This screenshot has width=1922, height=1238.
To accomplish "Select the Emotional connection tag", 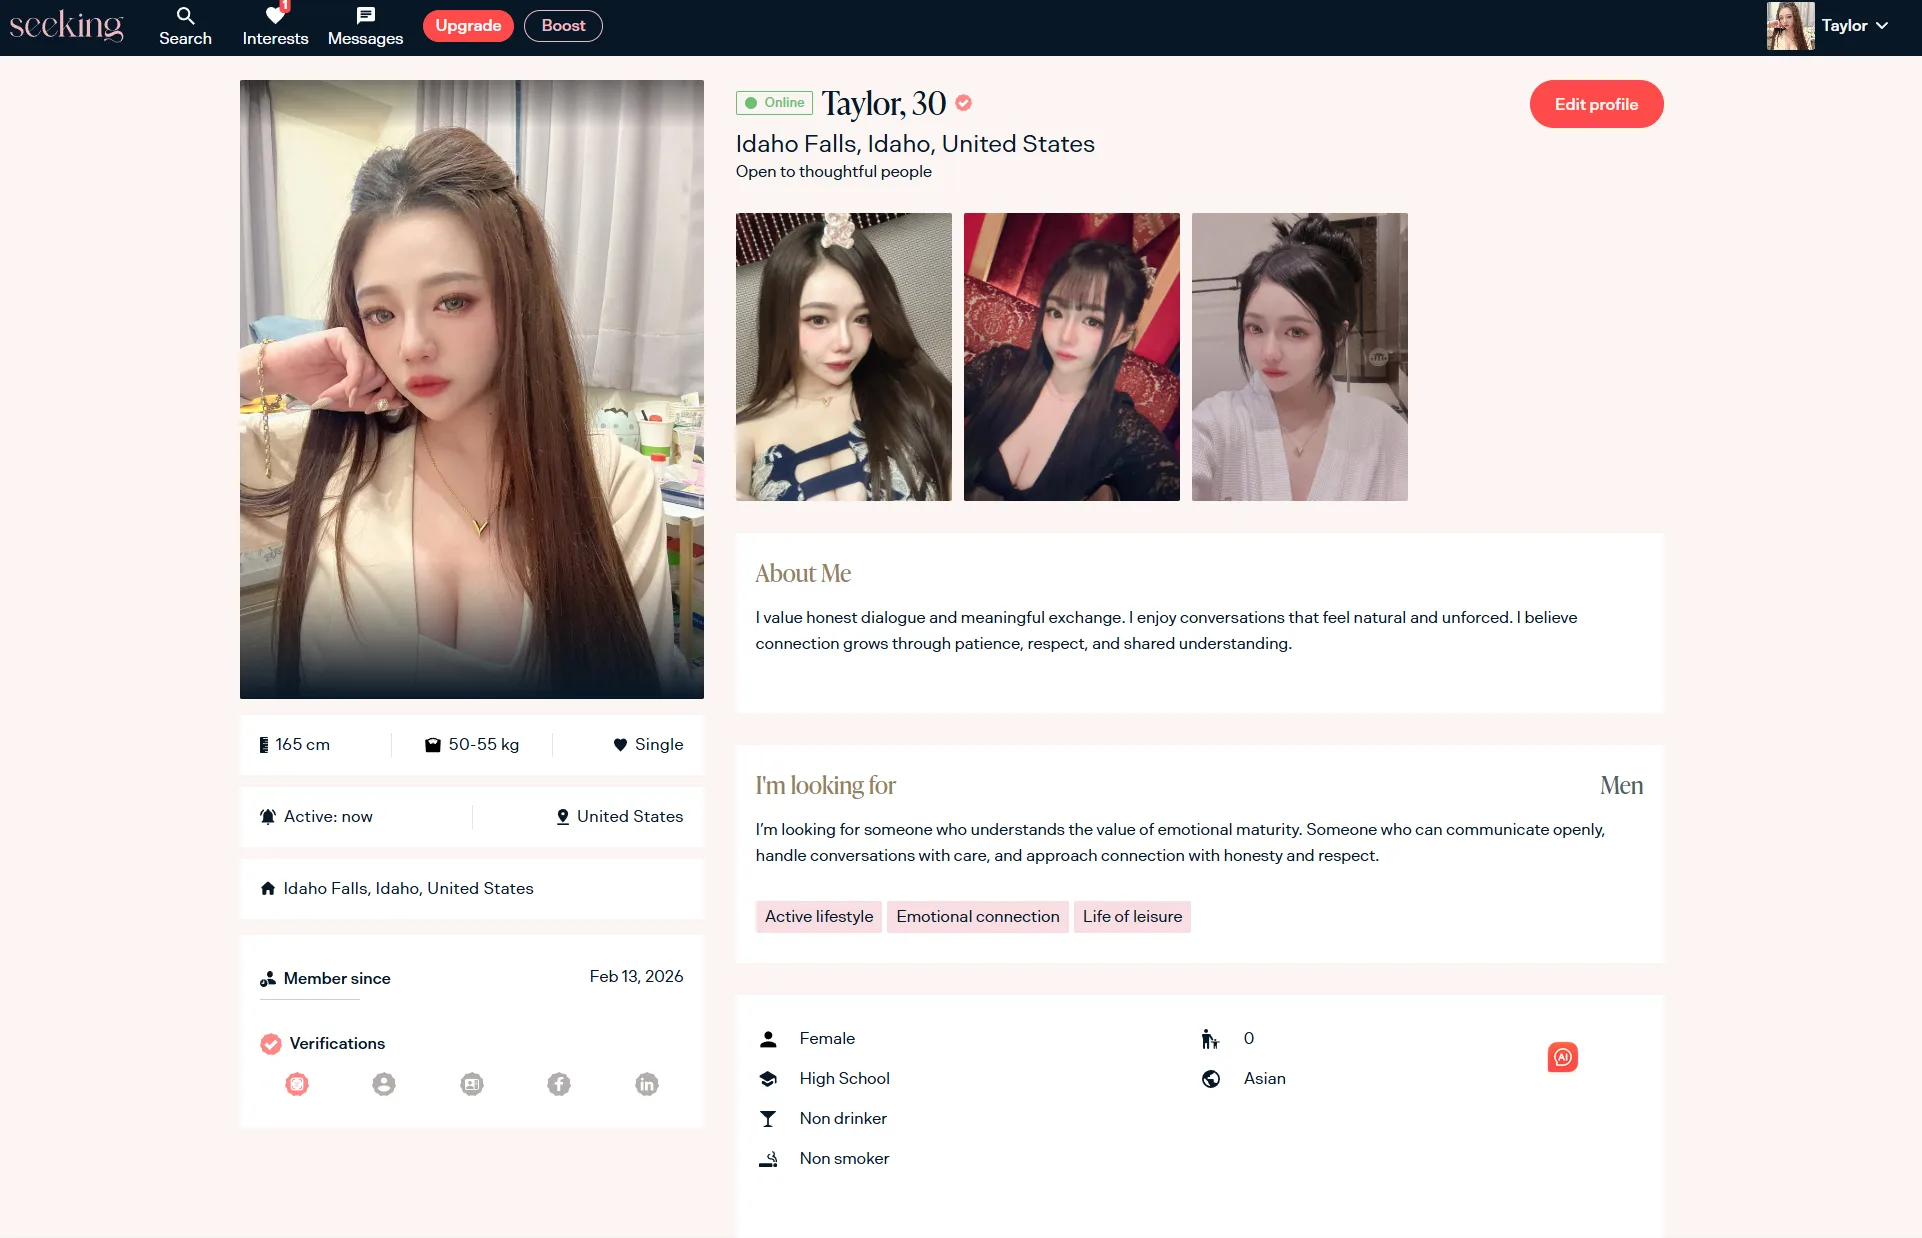I will [977, 917].
